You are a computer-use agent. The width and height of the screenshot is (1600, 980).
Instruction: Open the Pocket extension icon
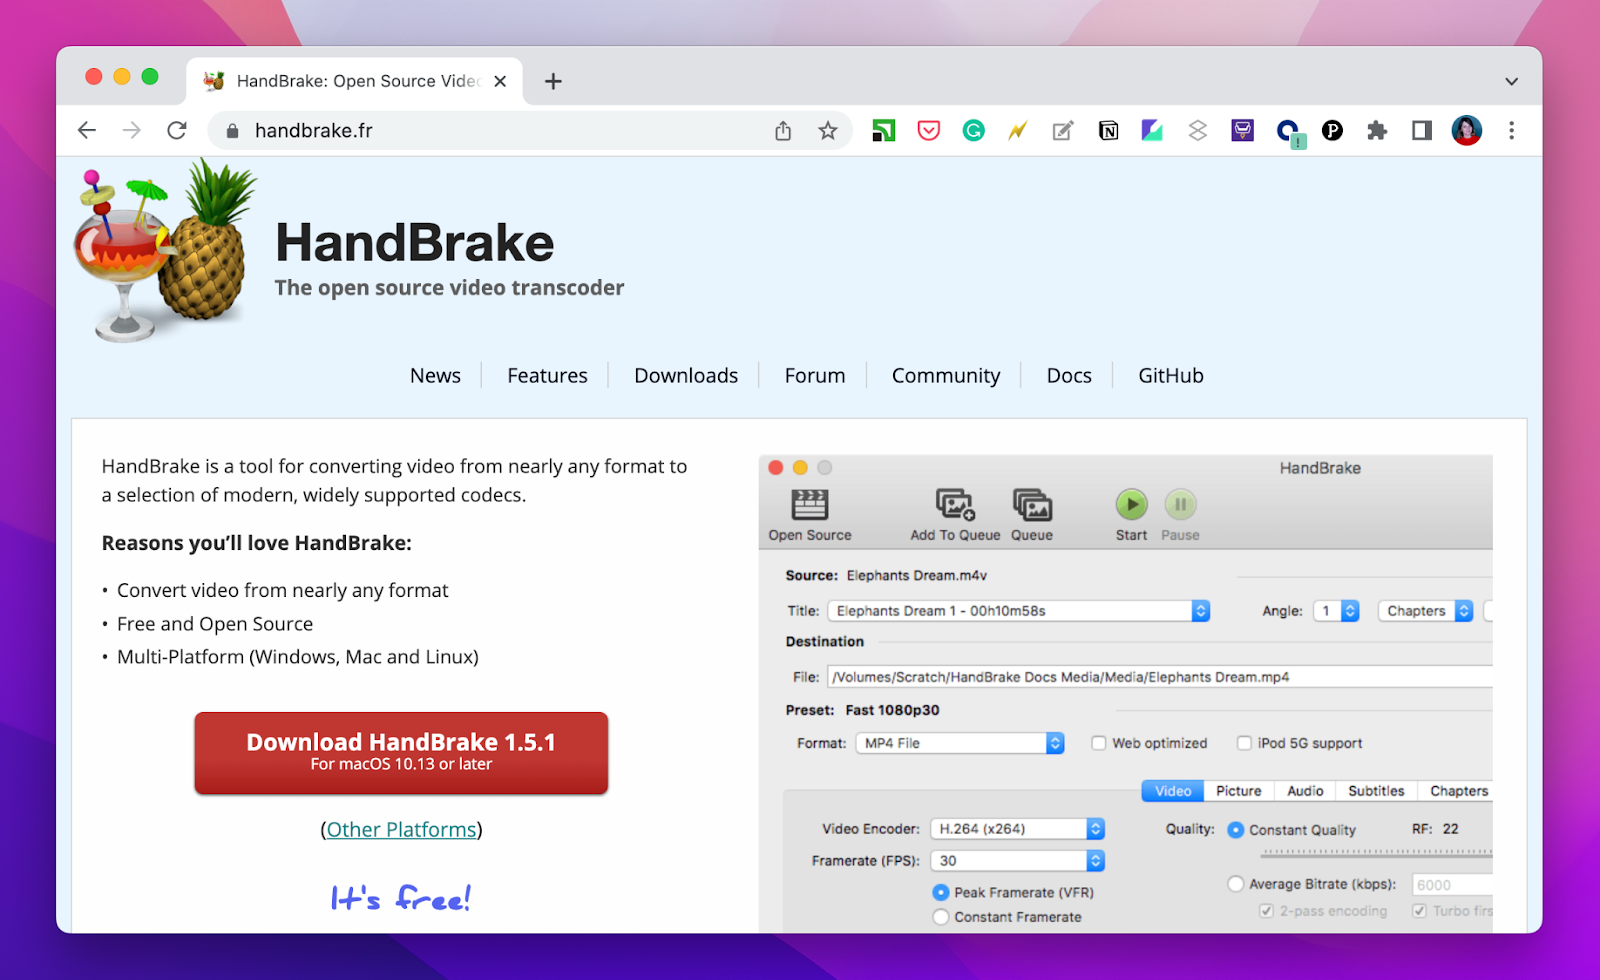(929, 130)
